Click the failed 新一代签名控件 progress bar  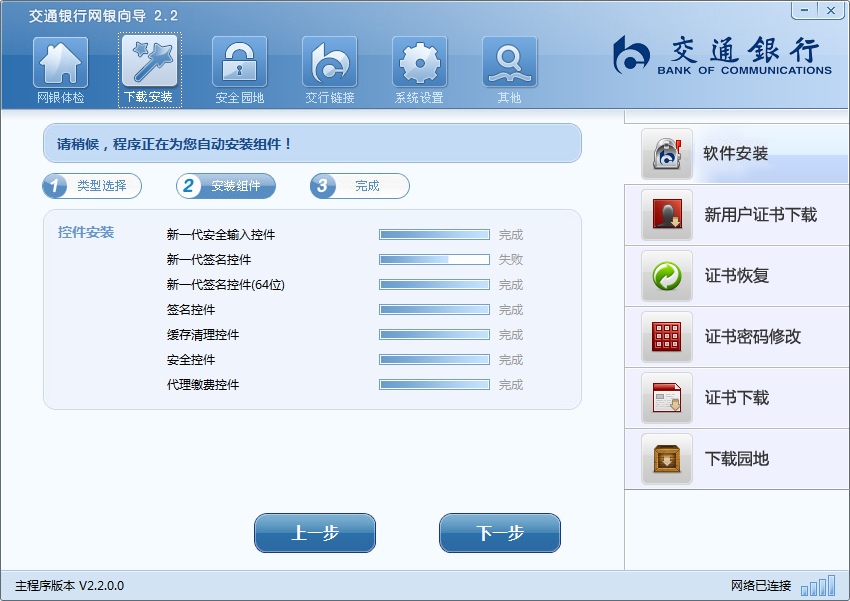click(434, 260)
